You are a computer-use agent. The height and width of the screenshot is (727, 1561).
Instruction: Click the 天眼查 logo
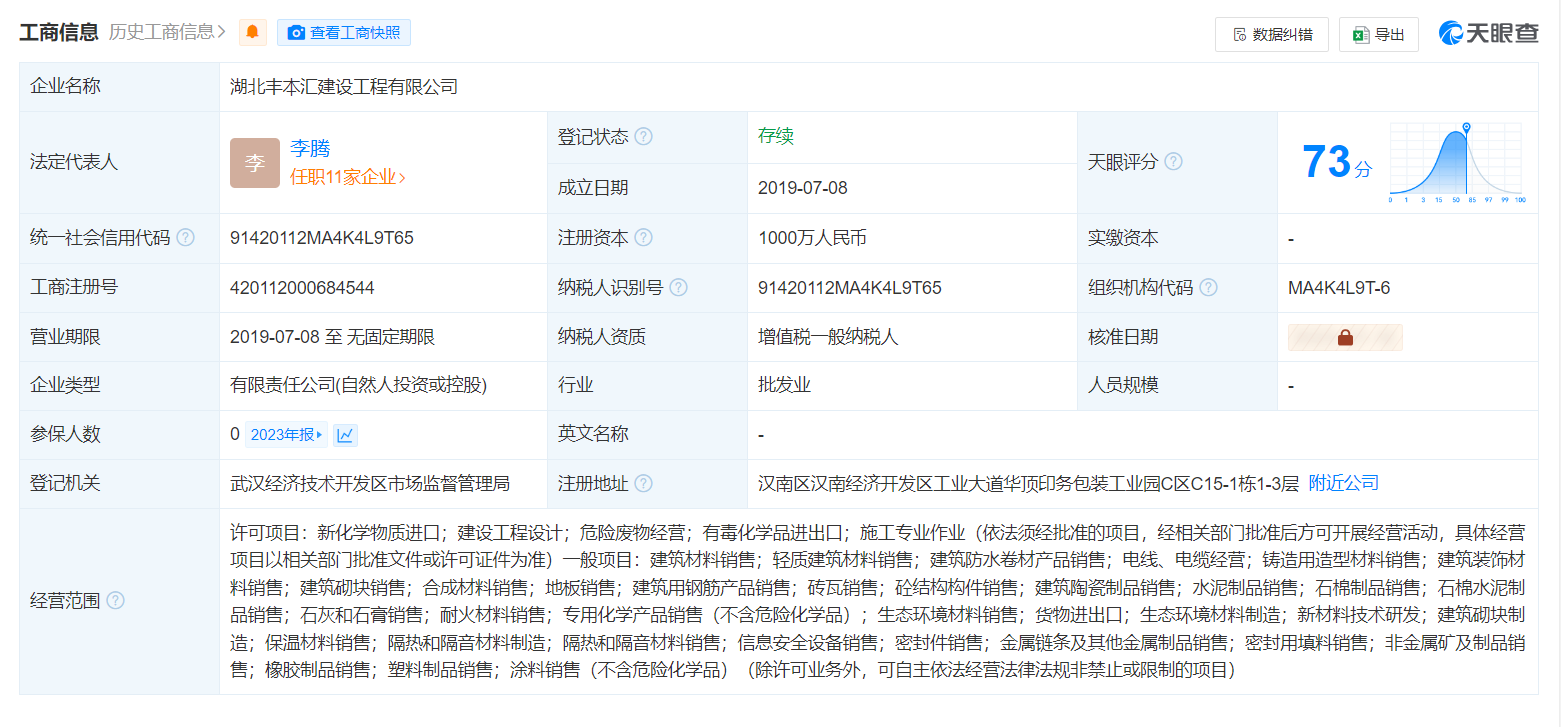[x=1489, y=33]
